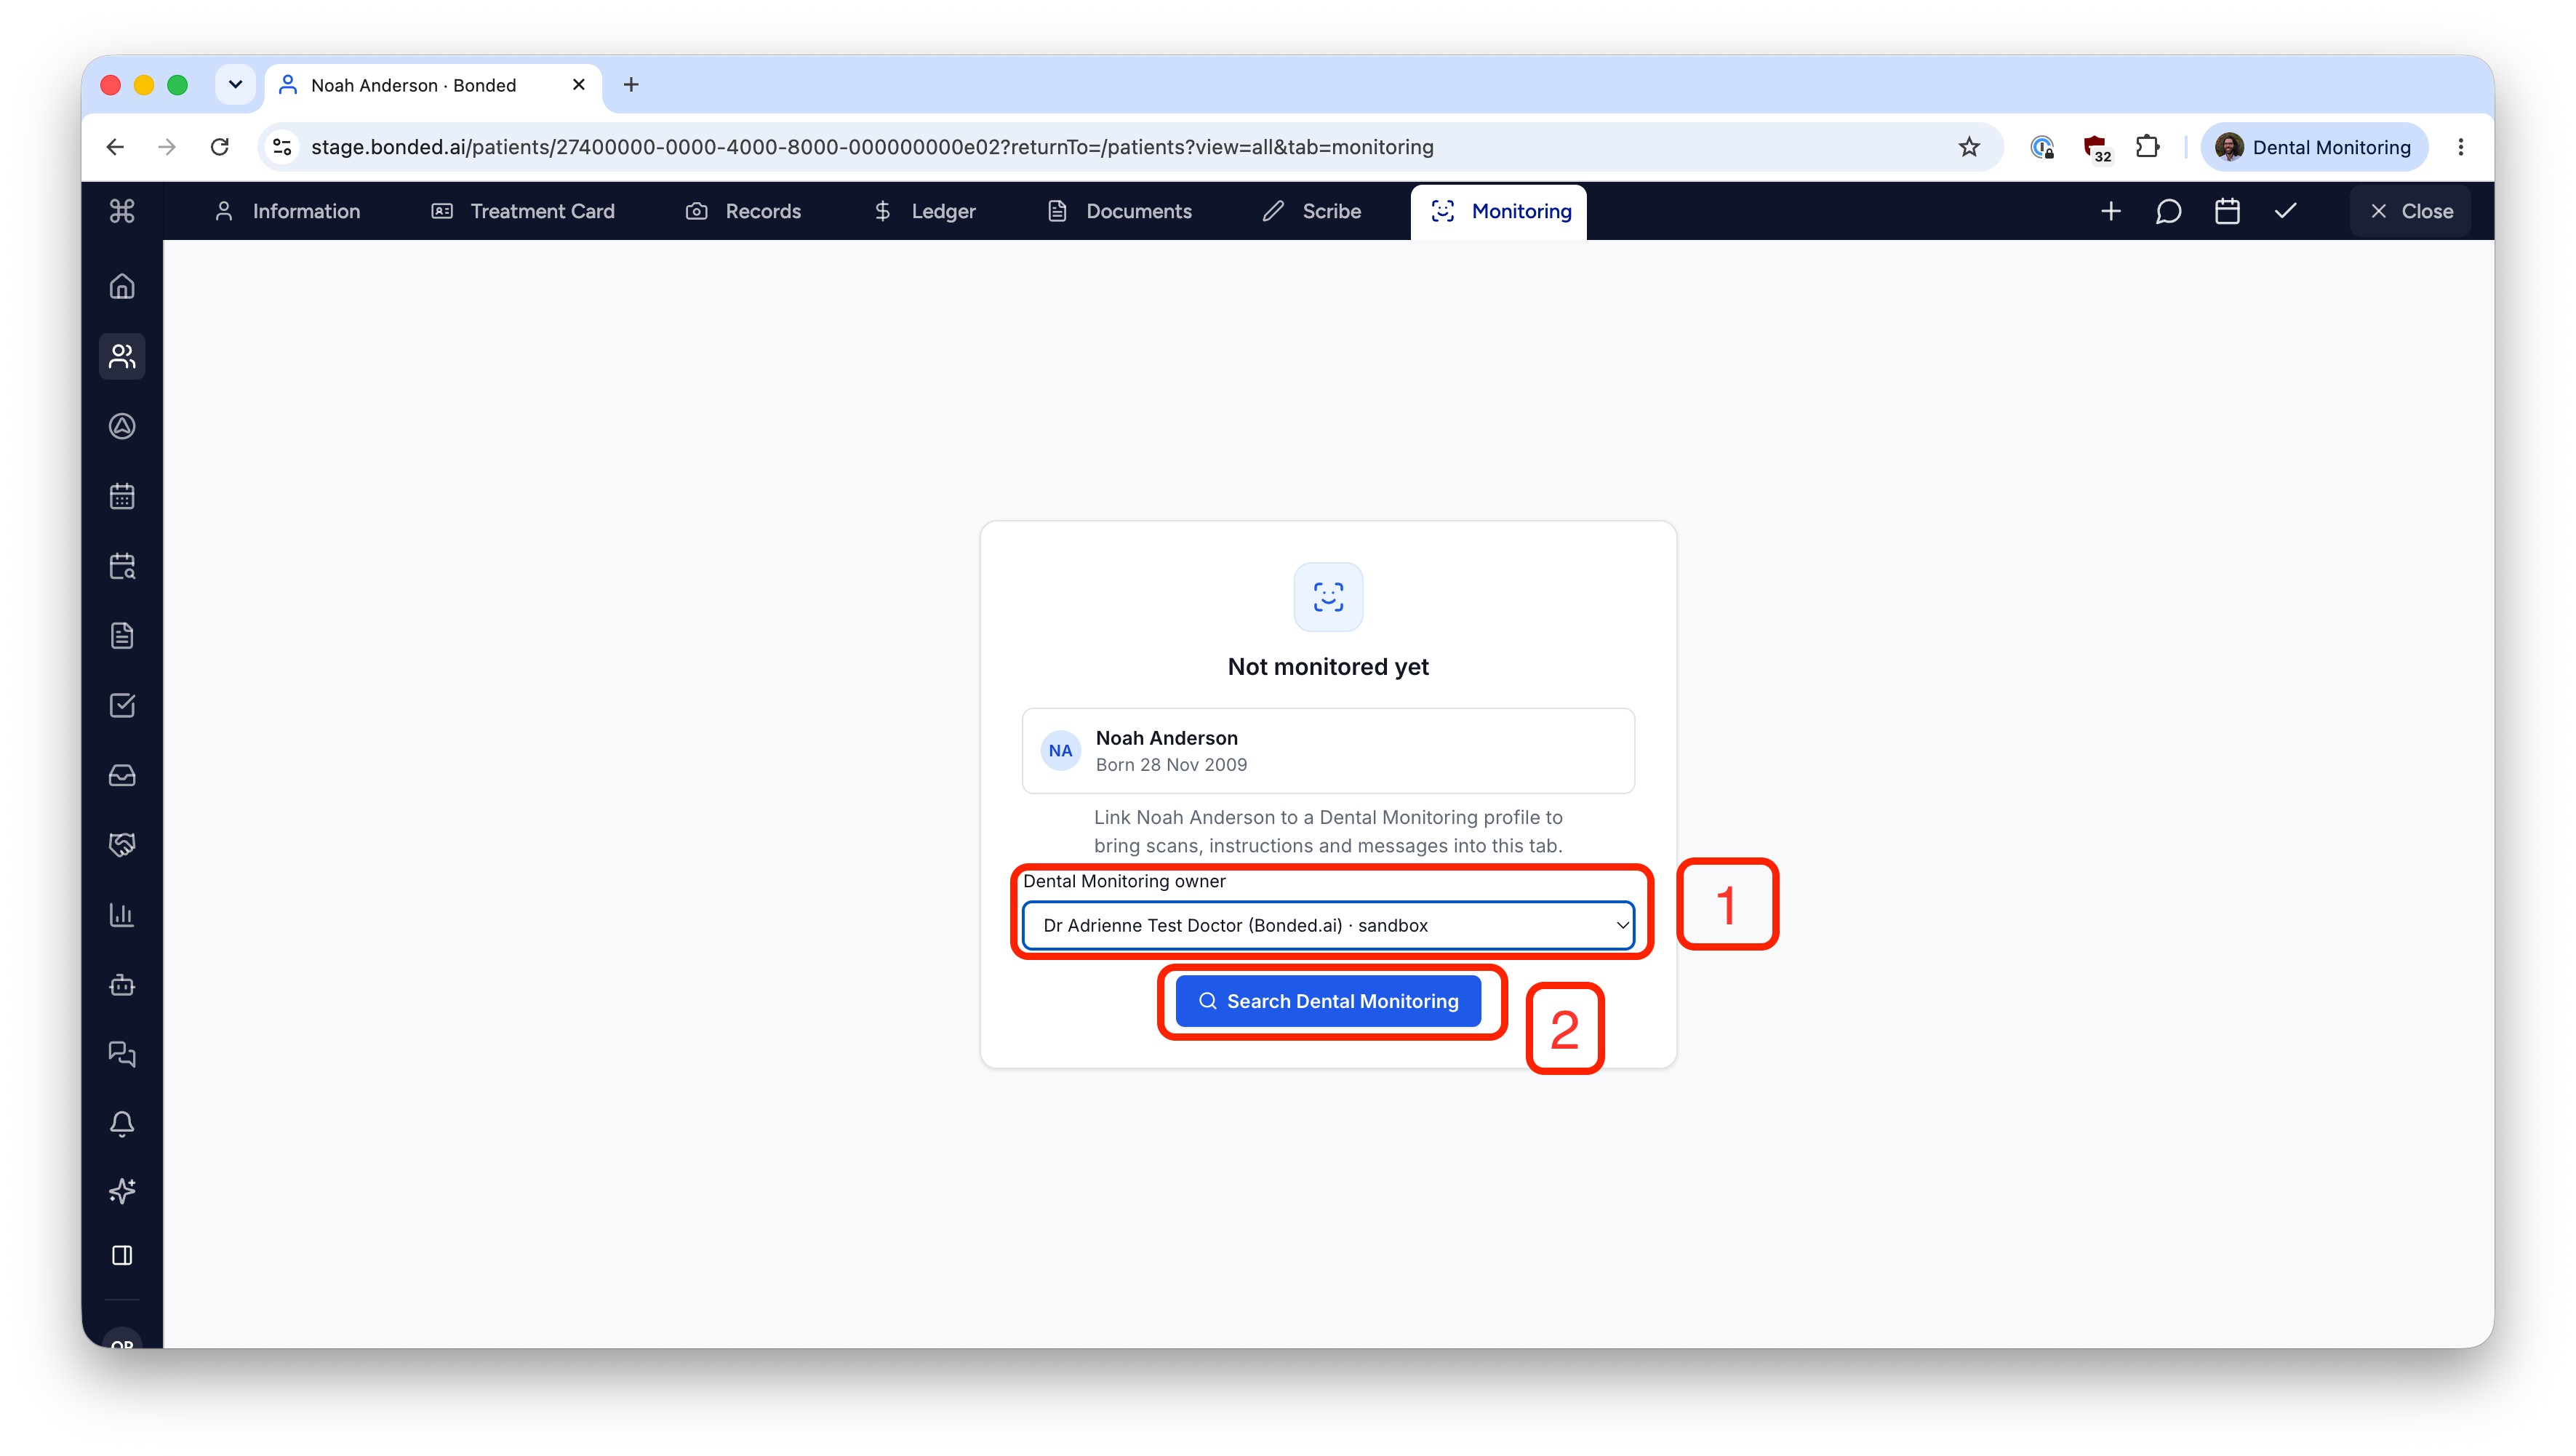Open the circled A icon in sidebar
This screenshot has width=2576, height=1456.
[x=122, y=426]
